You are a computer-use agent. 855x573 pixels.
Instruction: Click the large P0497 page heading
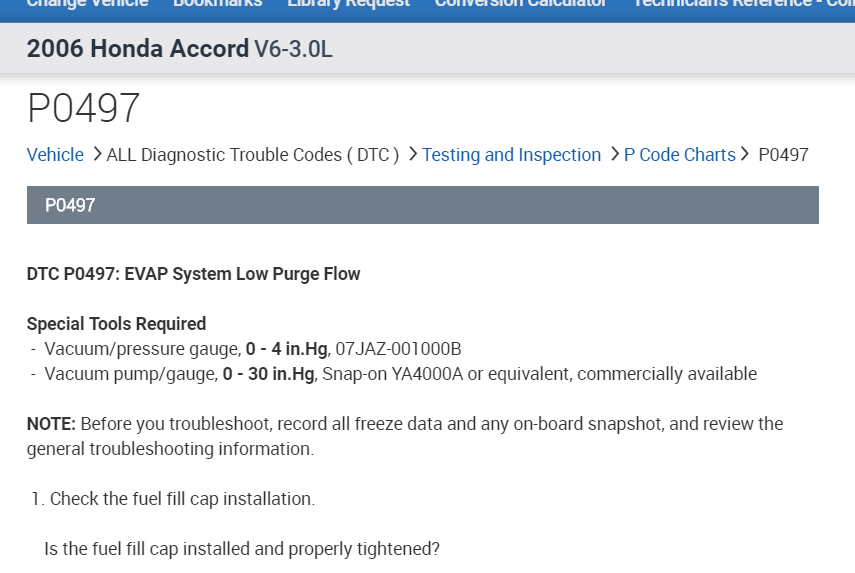point(84,108)
